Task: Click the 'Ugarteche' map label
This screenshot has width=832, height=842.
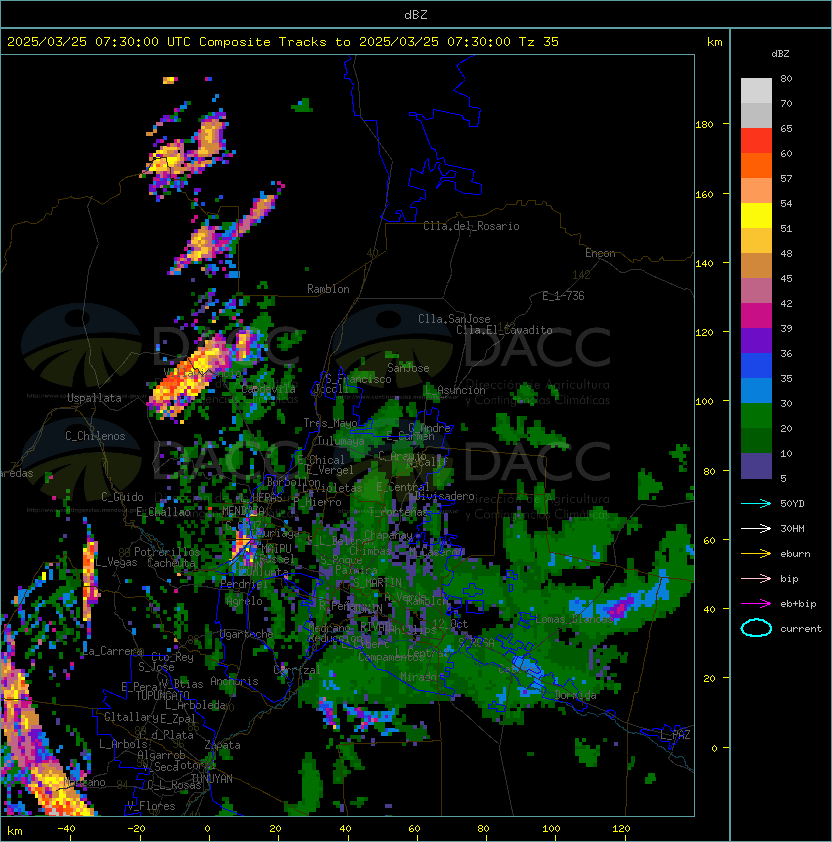Action: (246, 634)
